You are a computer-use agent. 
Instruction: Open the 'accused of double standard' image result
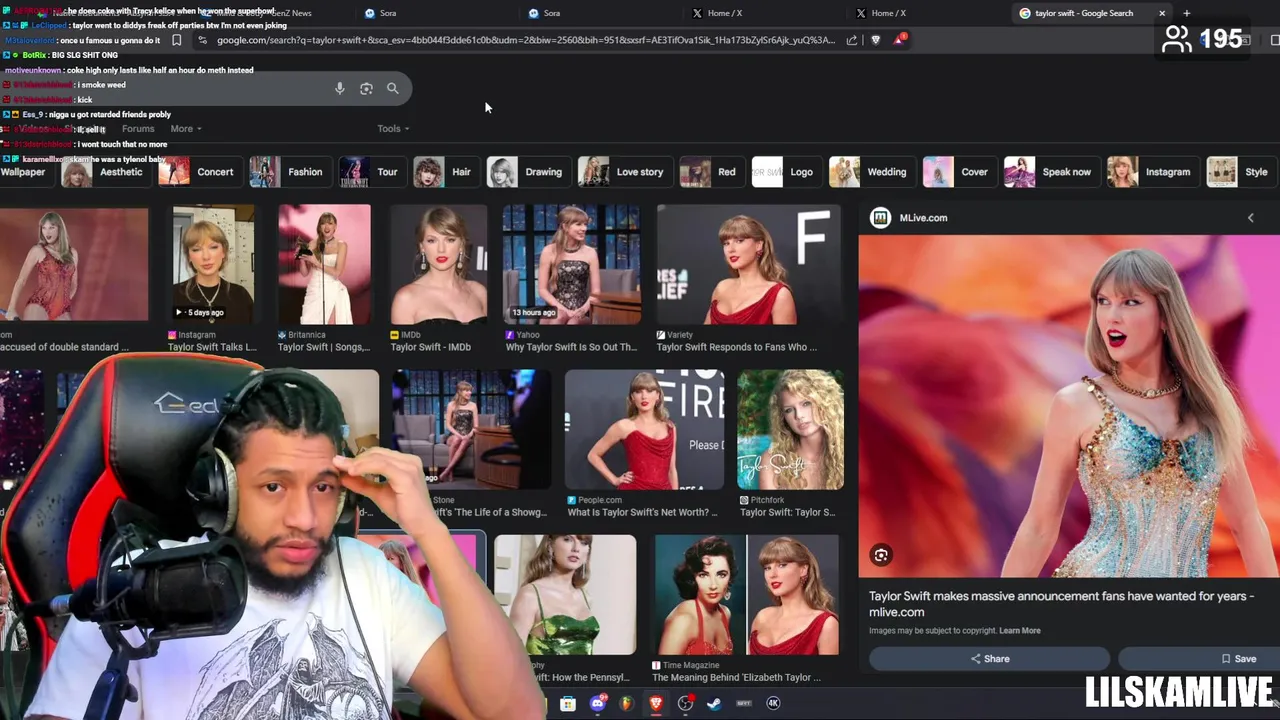click(74, 265)
